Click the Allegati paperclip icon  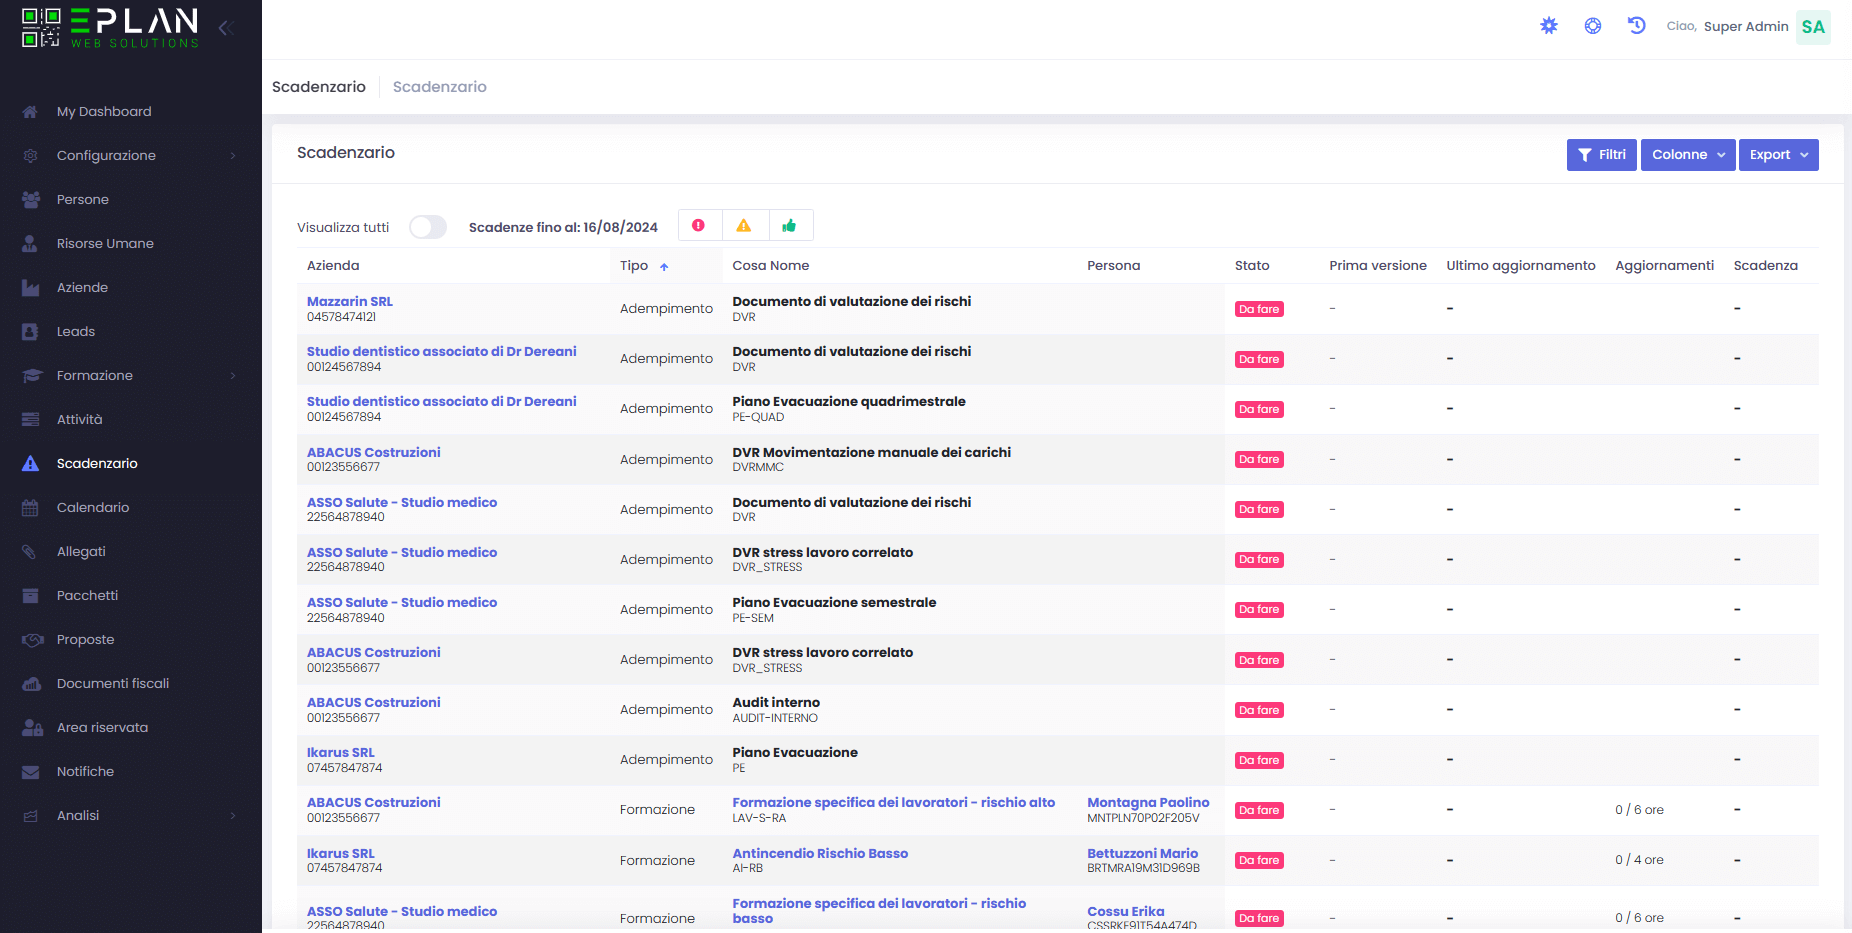[30, 552]
